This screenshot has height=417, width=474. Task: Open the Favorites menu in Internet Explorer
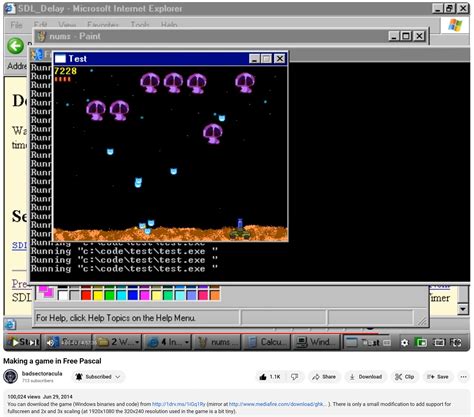click(x=103, y=25)
